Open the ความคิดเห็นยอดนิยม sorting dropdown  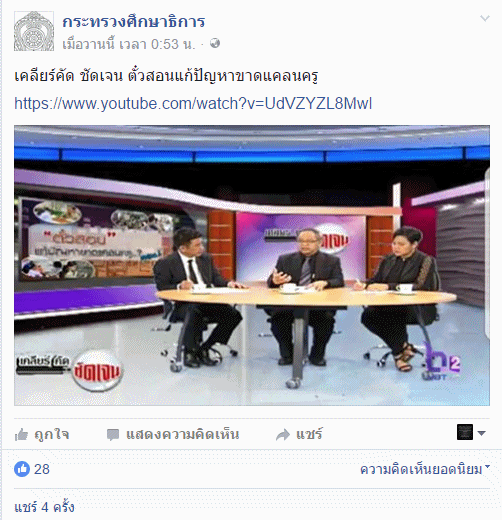pyautogui.click(x=425, y=469)
